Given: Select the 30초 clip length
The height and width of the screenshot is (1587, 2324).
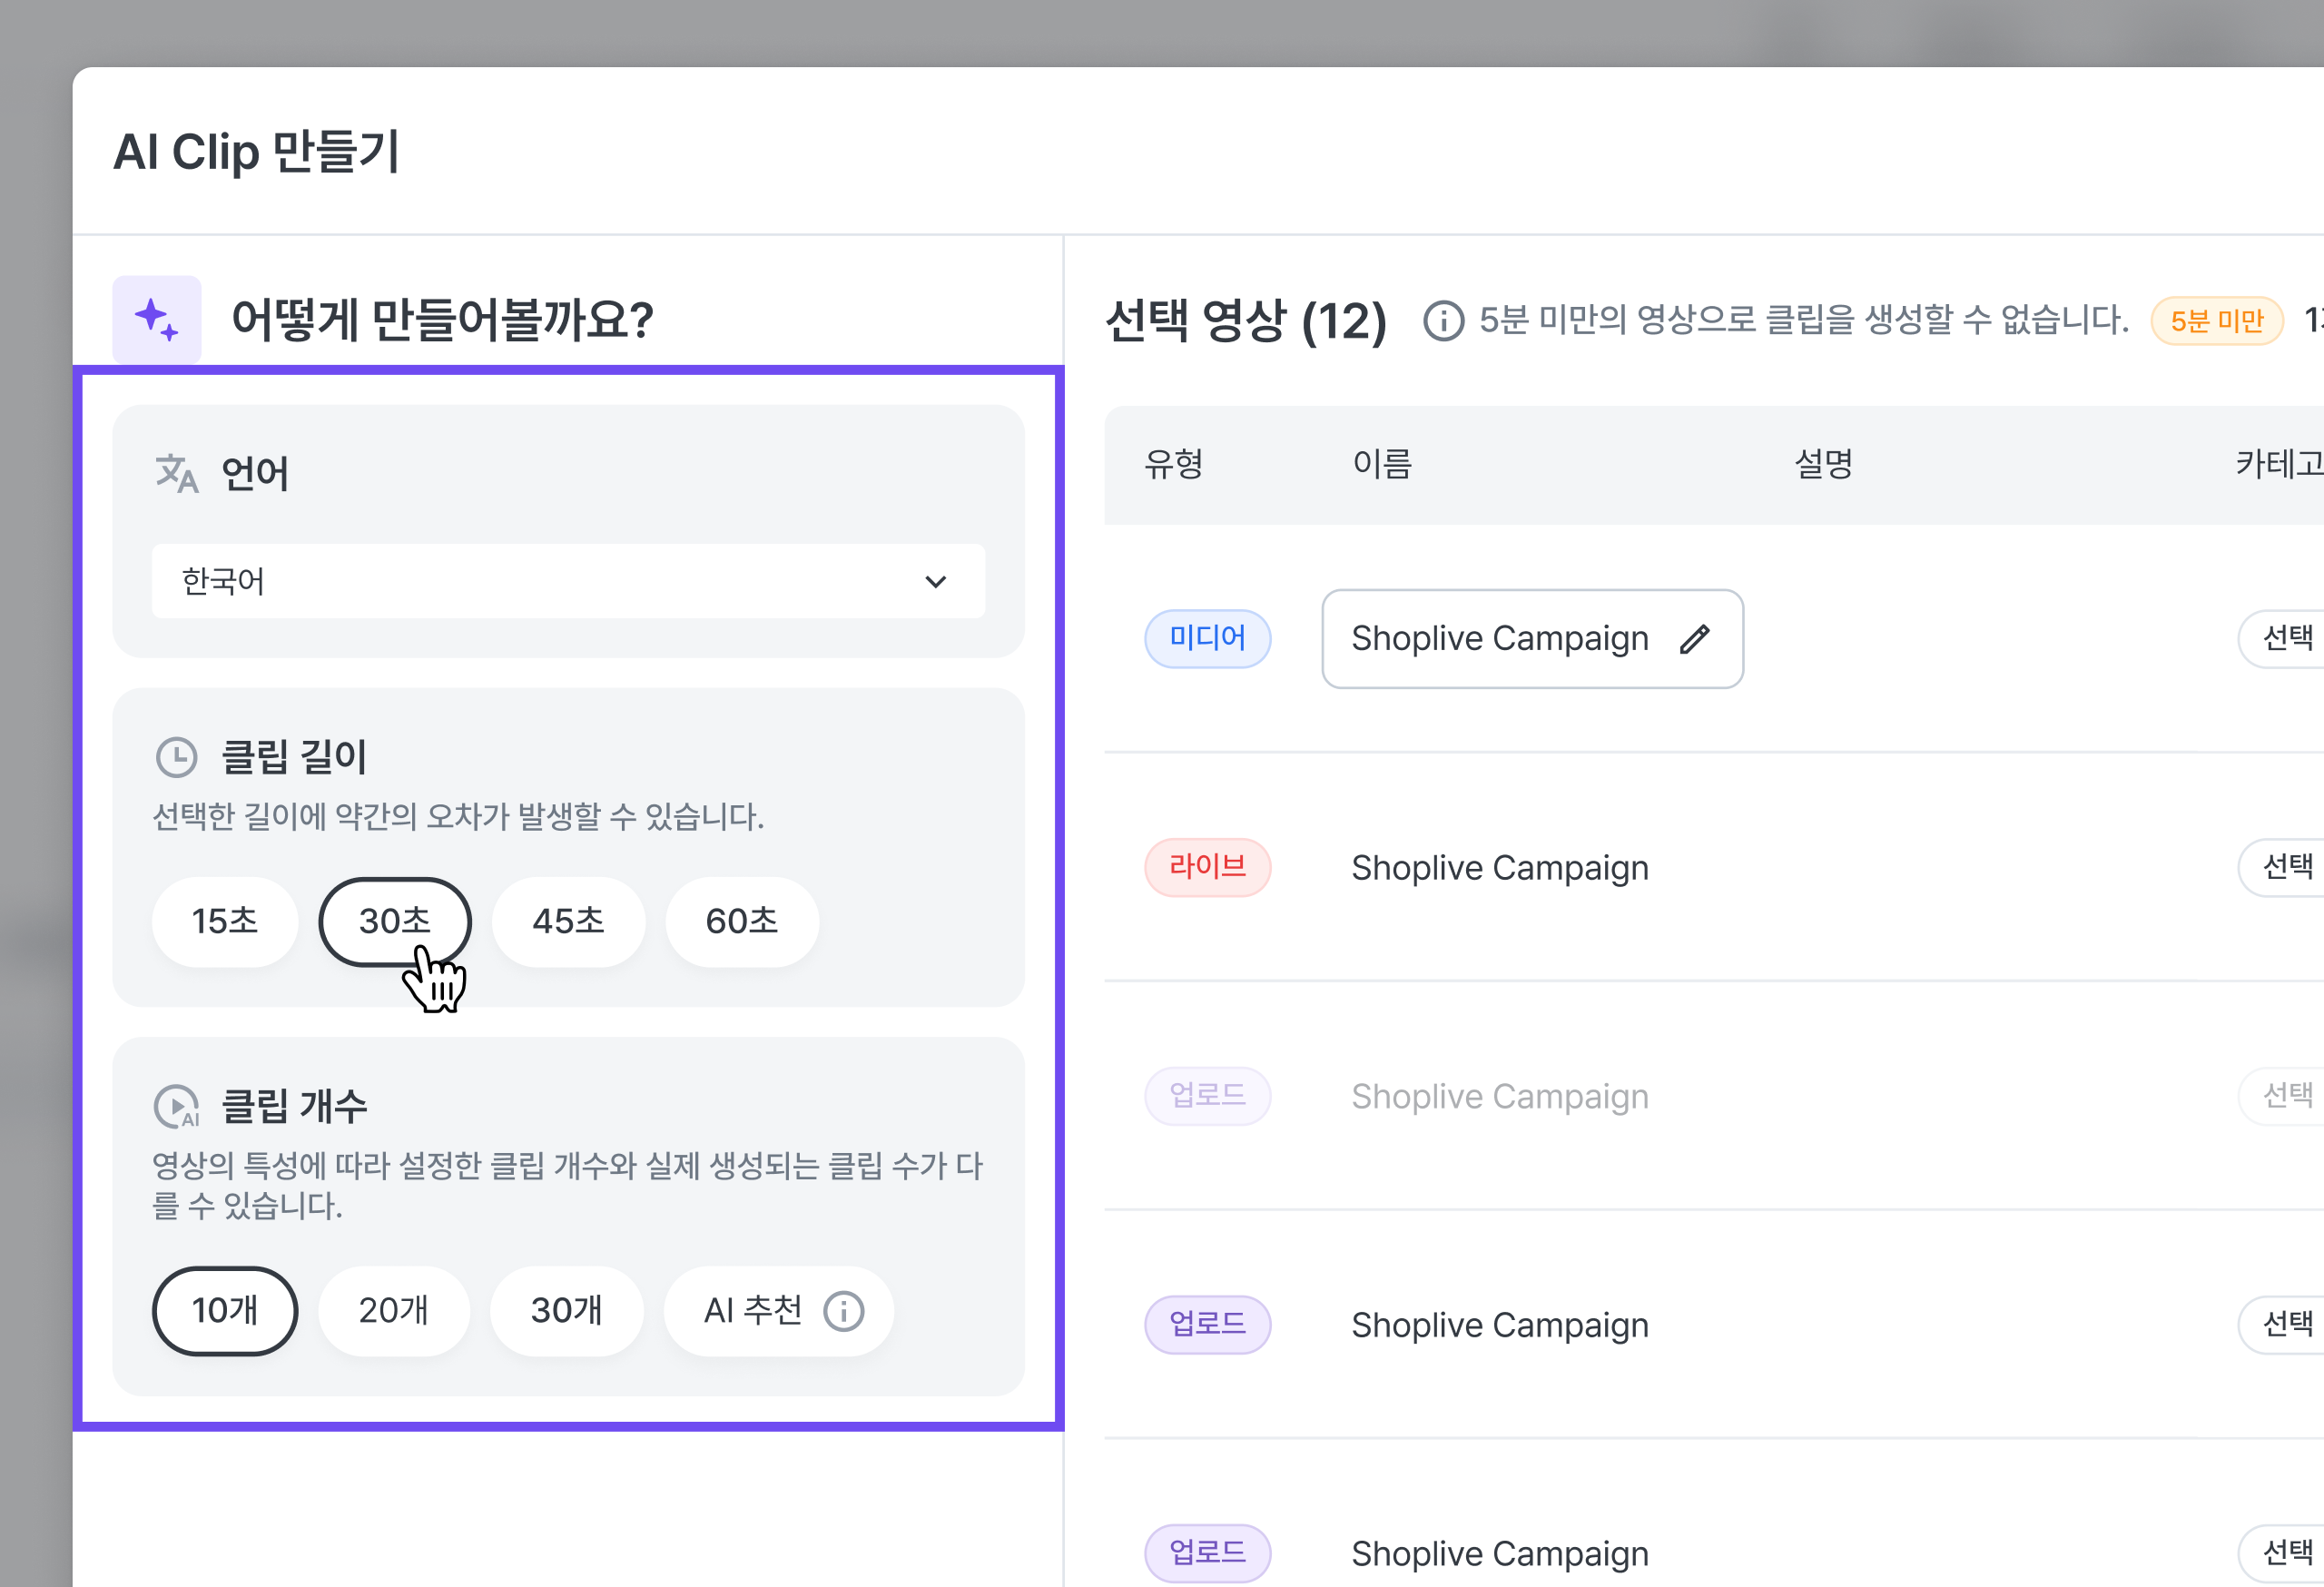Looking at the screenshot, I should point(395,922).
